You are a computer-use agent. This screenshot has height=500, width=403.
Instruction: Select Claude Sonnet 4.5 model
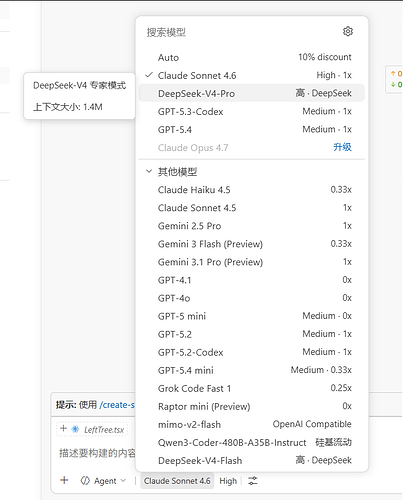click(x=252, y=208)
